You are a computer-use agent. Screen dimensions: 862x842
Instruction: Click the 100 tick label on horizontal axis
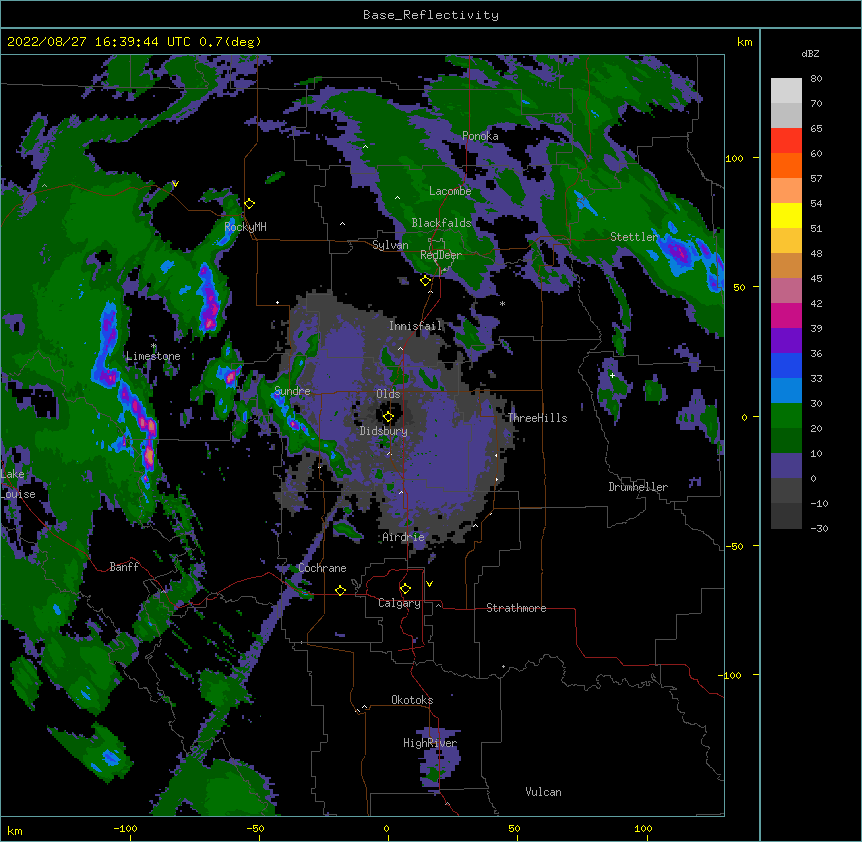click(643, 828)
